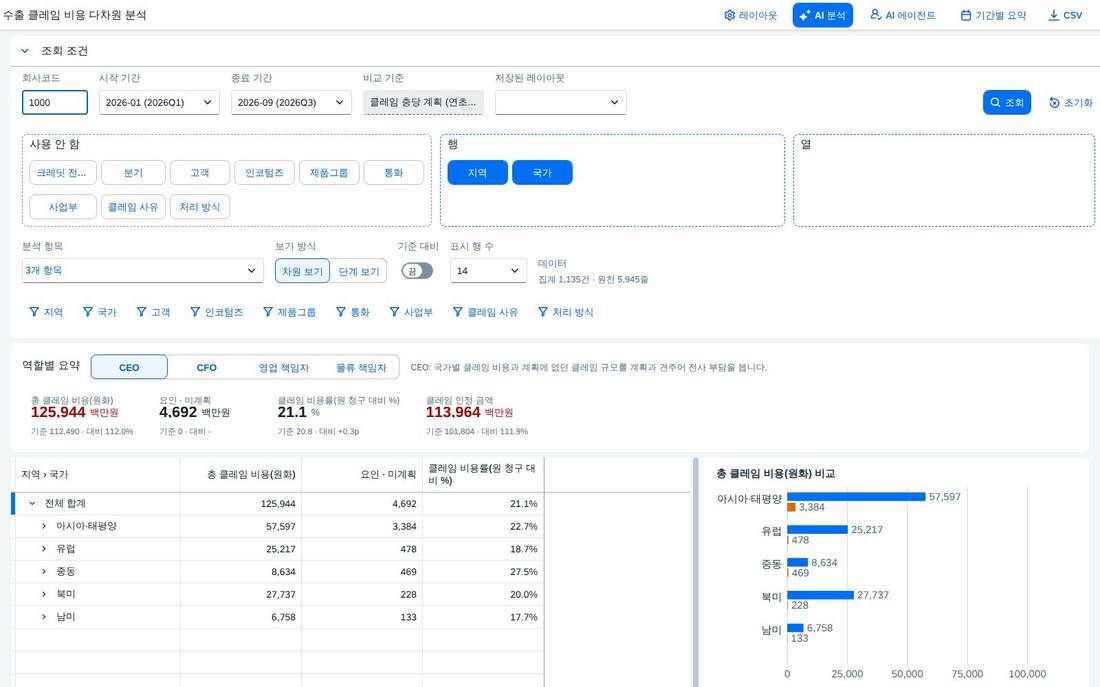This screenshot has height=687, width=1100.
Task: Collapse the 전체 합계 row
Action: coord(32,504)
